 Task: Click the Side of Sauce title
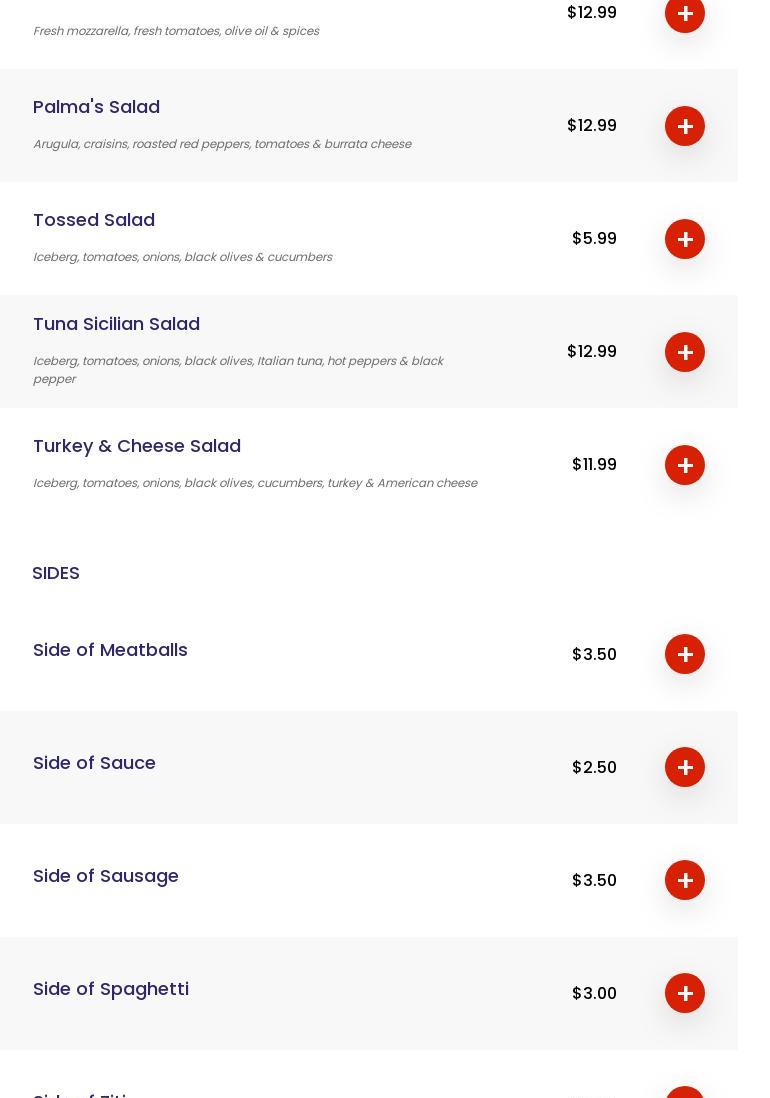click(94, 763)
